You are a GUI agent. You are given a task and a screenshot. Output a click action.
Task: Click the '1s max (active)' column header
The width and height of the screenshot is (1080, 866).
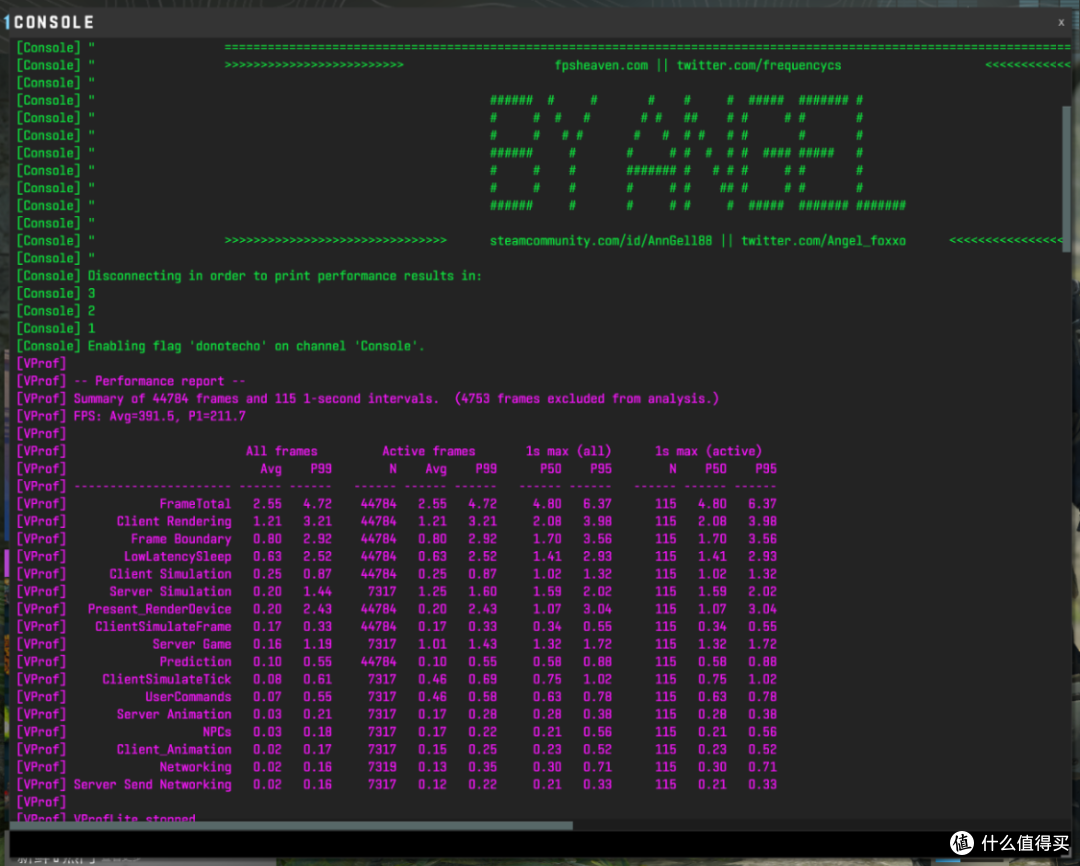tap(708, 451)
